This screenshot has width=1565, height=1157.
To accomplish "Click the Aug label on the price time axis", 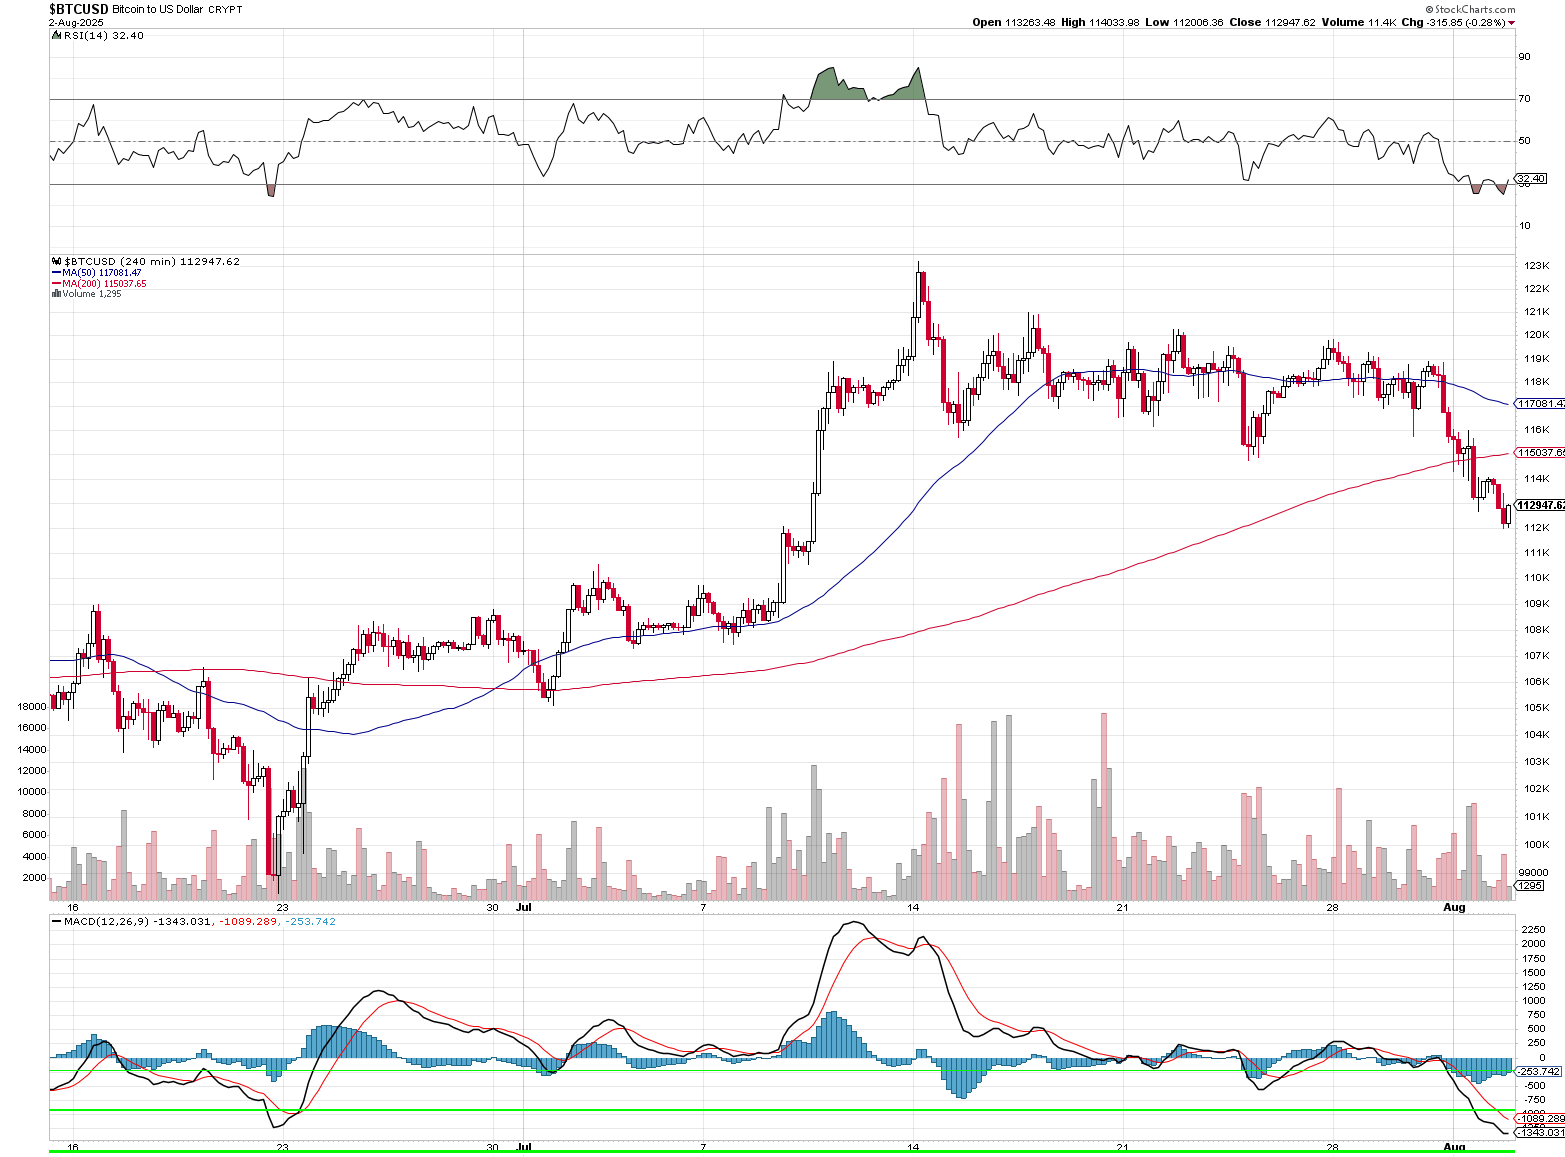I will (1454, 908).
